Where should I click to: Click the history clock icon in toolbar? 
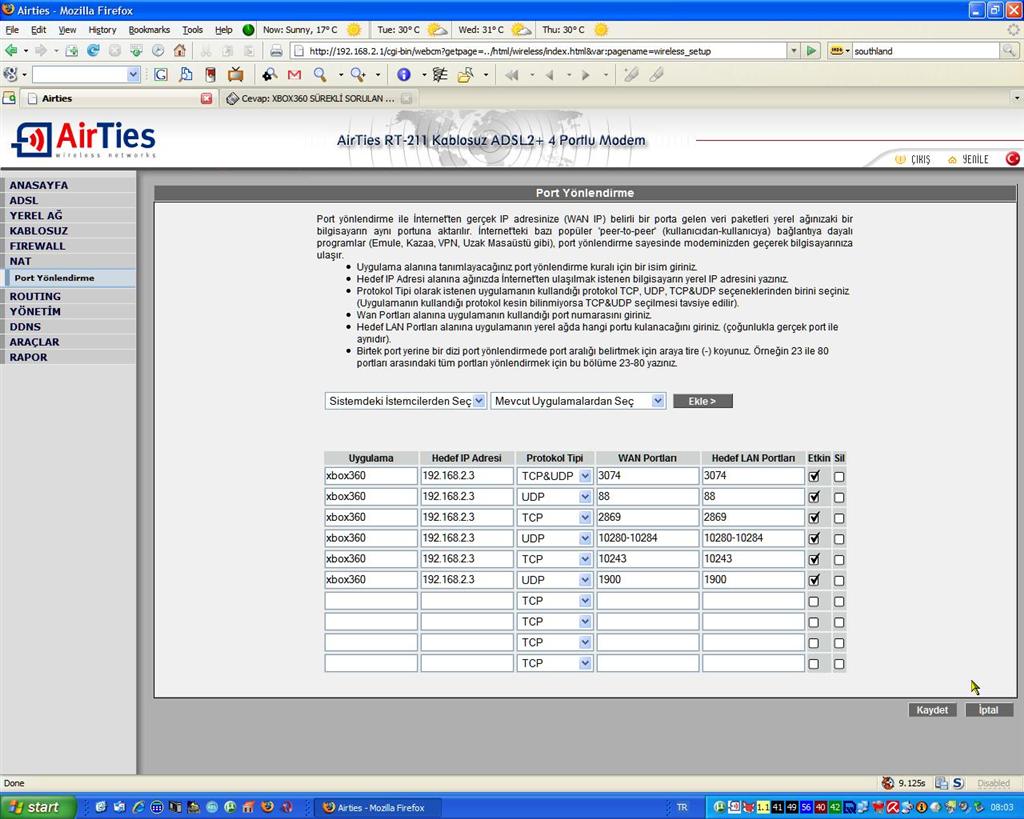coord(158,50)
